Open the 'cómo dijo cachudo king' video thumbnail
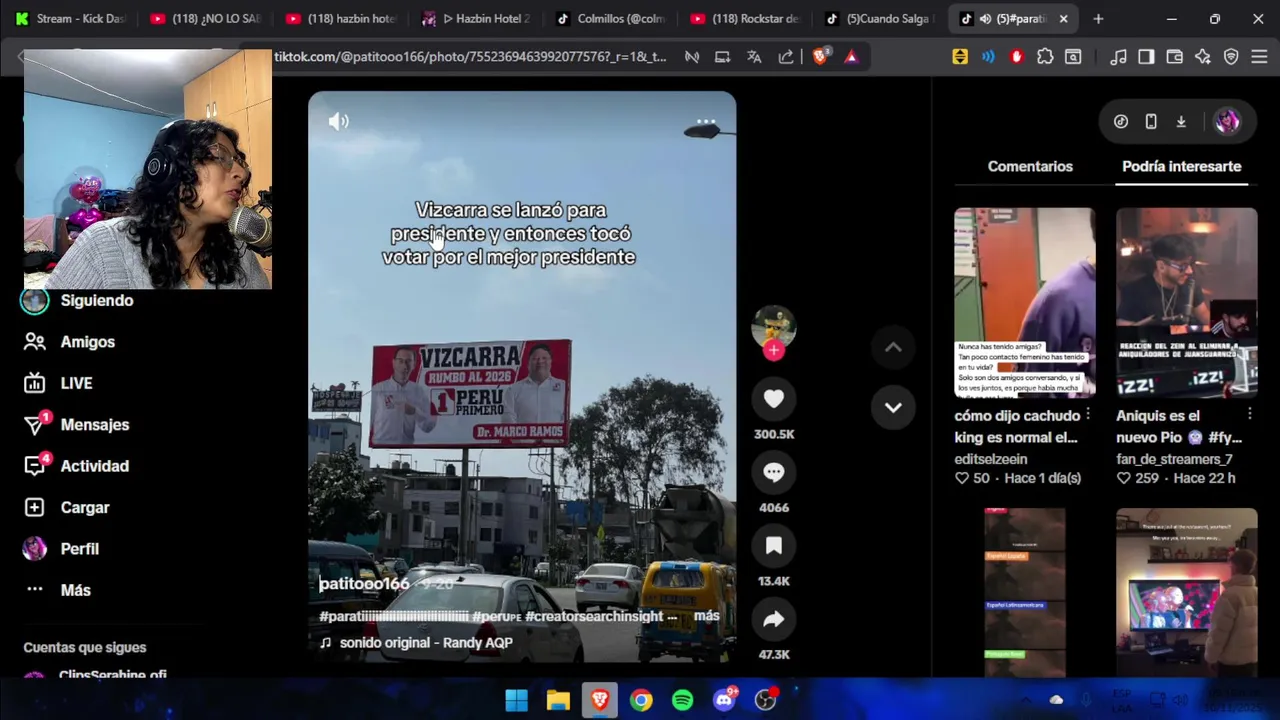The image size is (1280, 720). pyautogui.click(x=1024, y=302)
